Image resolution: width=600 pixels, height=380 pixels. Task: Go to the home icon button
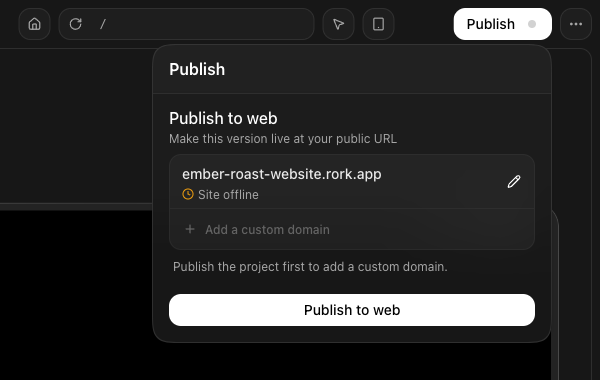click(34, 24)
